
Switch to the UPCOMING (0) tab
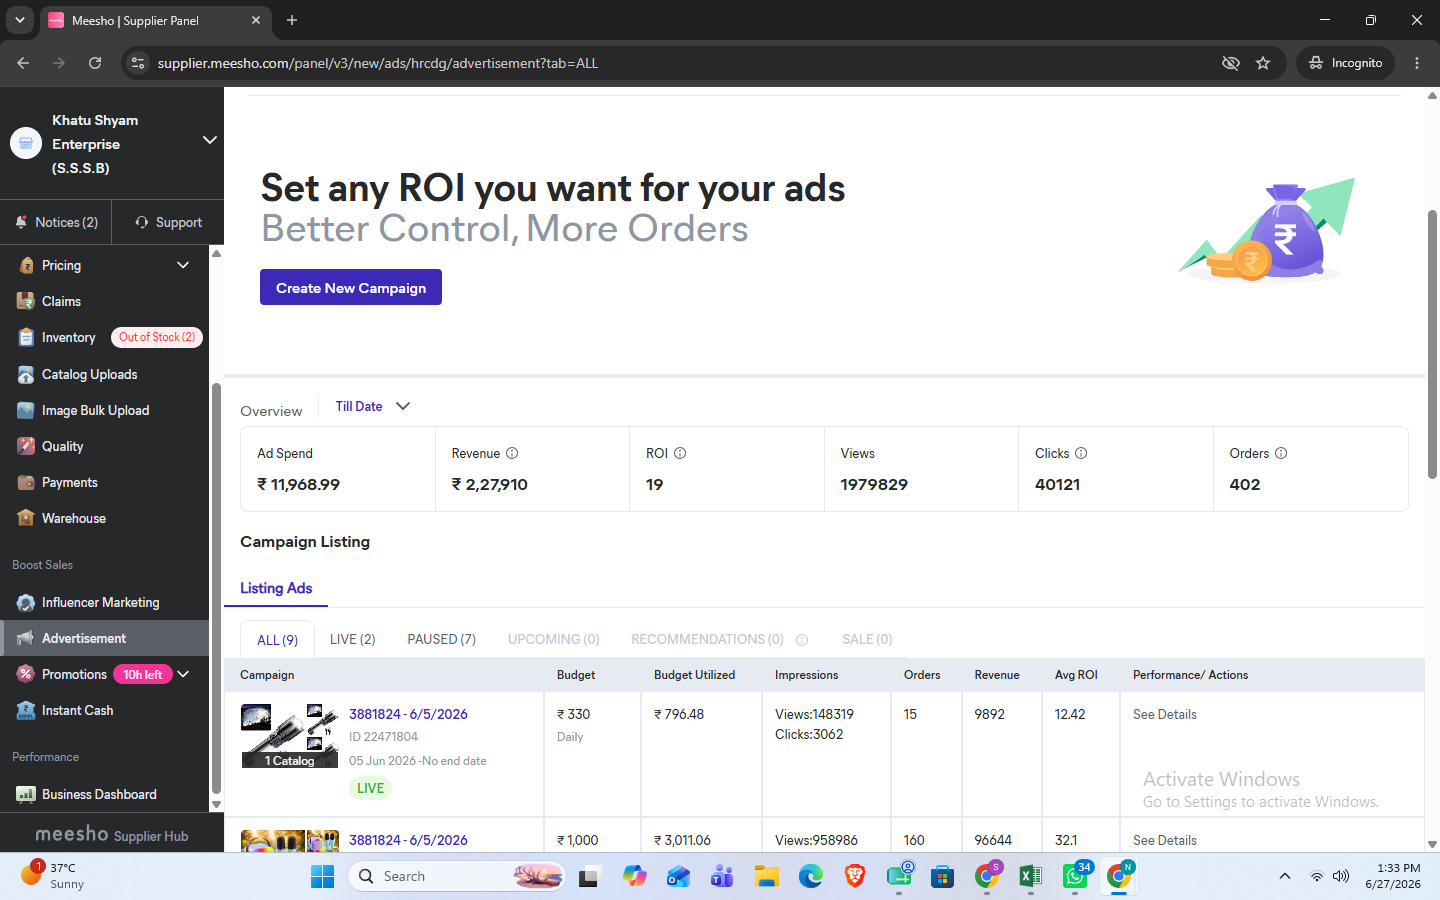[x=553, y=640]
